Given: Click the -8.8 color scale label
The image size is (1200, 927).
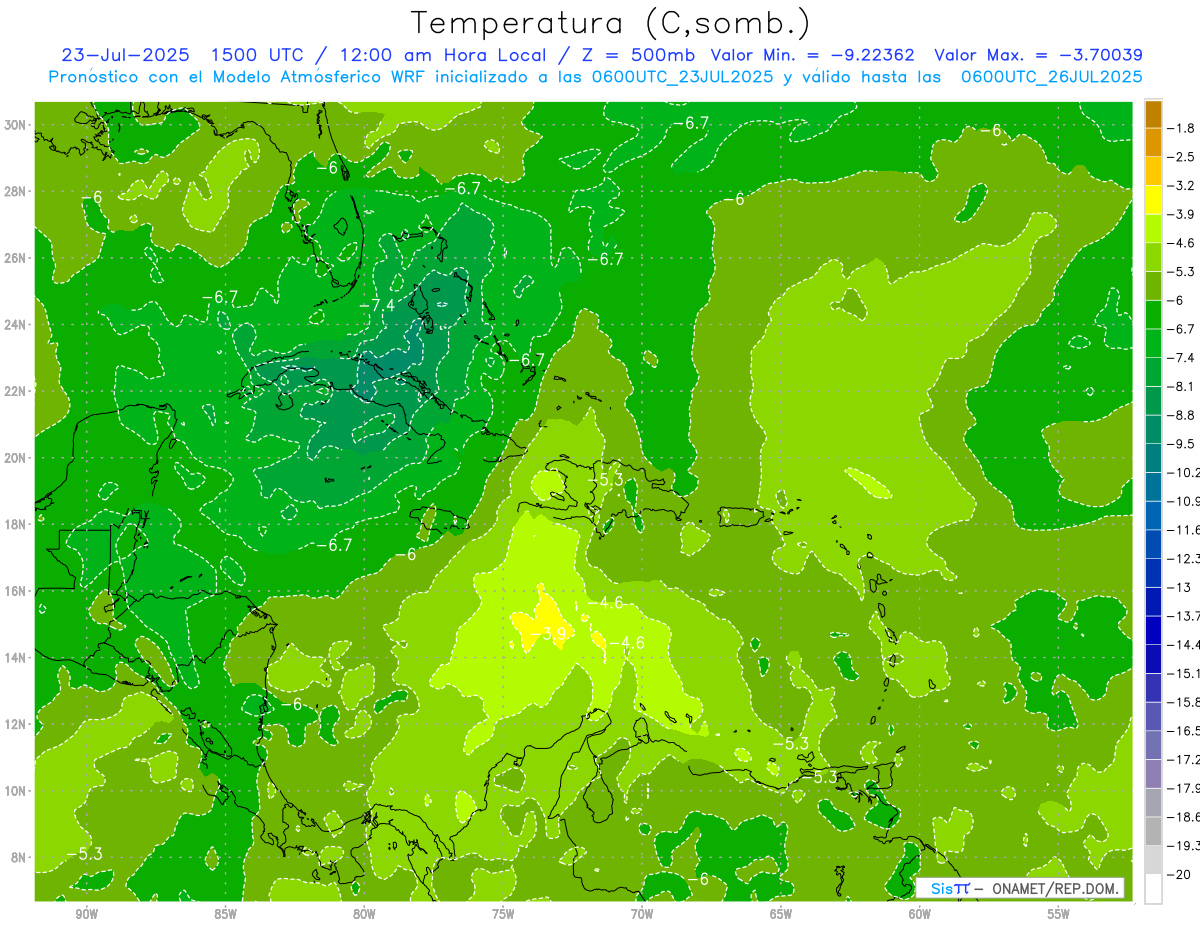Looking at the screenshot, I should (x=1182, y=415).
